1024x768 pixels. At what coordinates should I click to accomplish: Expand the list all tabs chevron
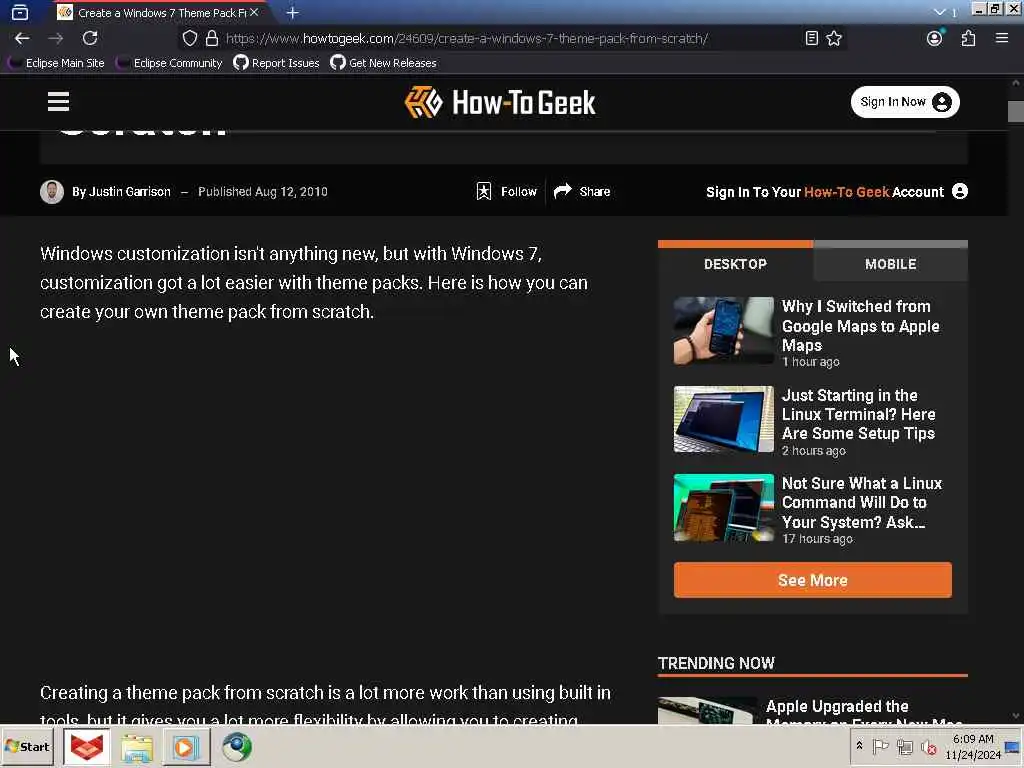(940, 12)
